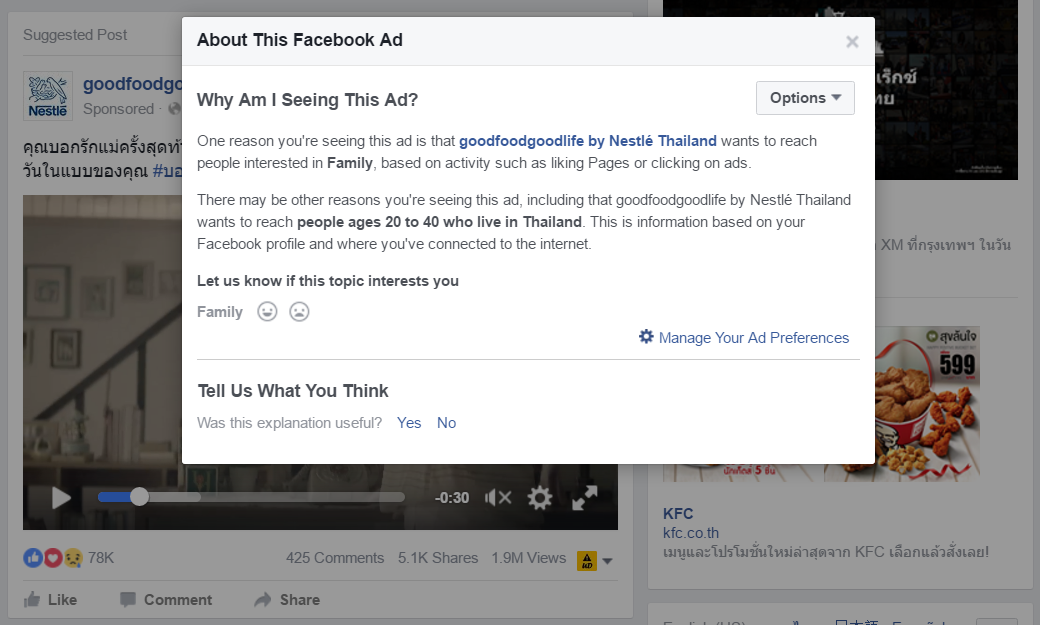Click the KFC ad title

click(678, 514)
